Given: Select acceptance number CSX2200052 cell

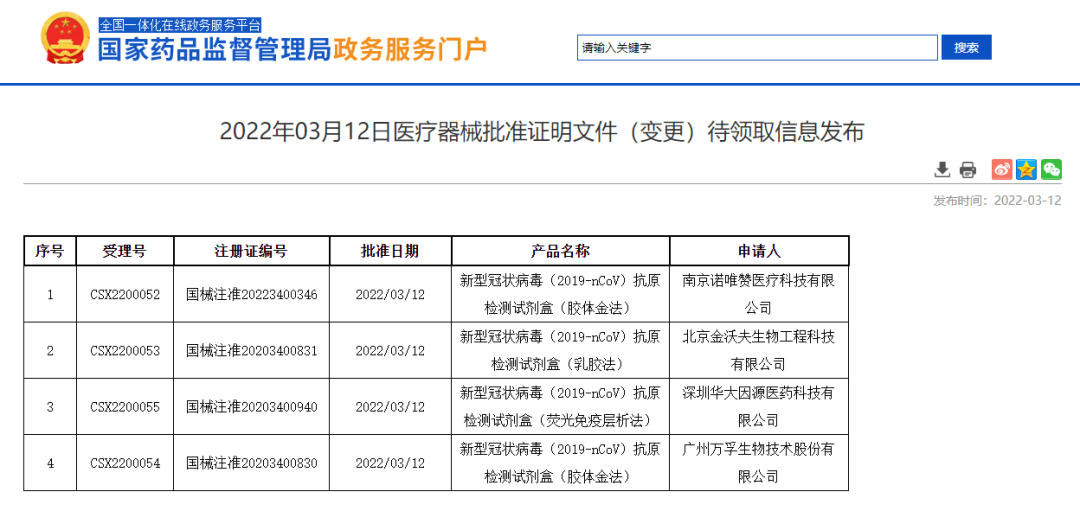Looking at the screenshot, I should coord(125,294).
